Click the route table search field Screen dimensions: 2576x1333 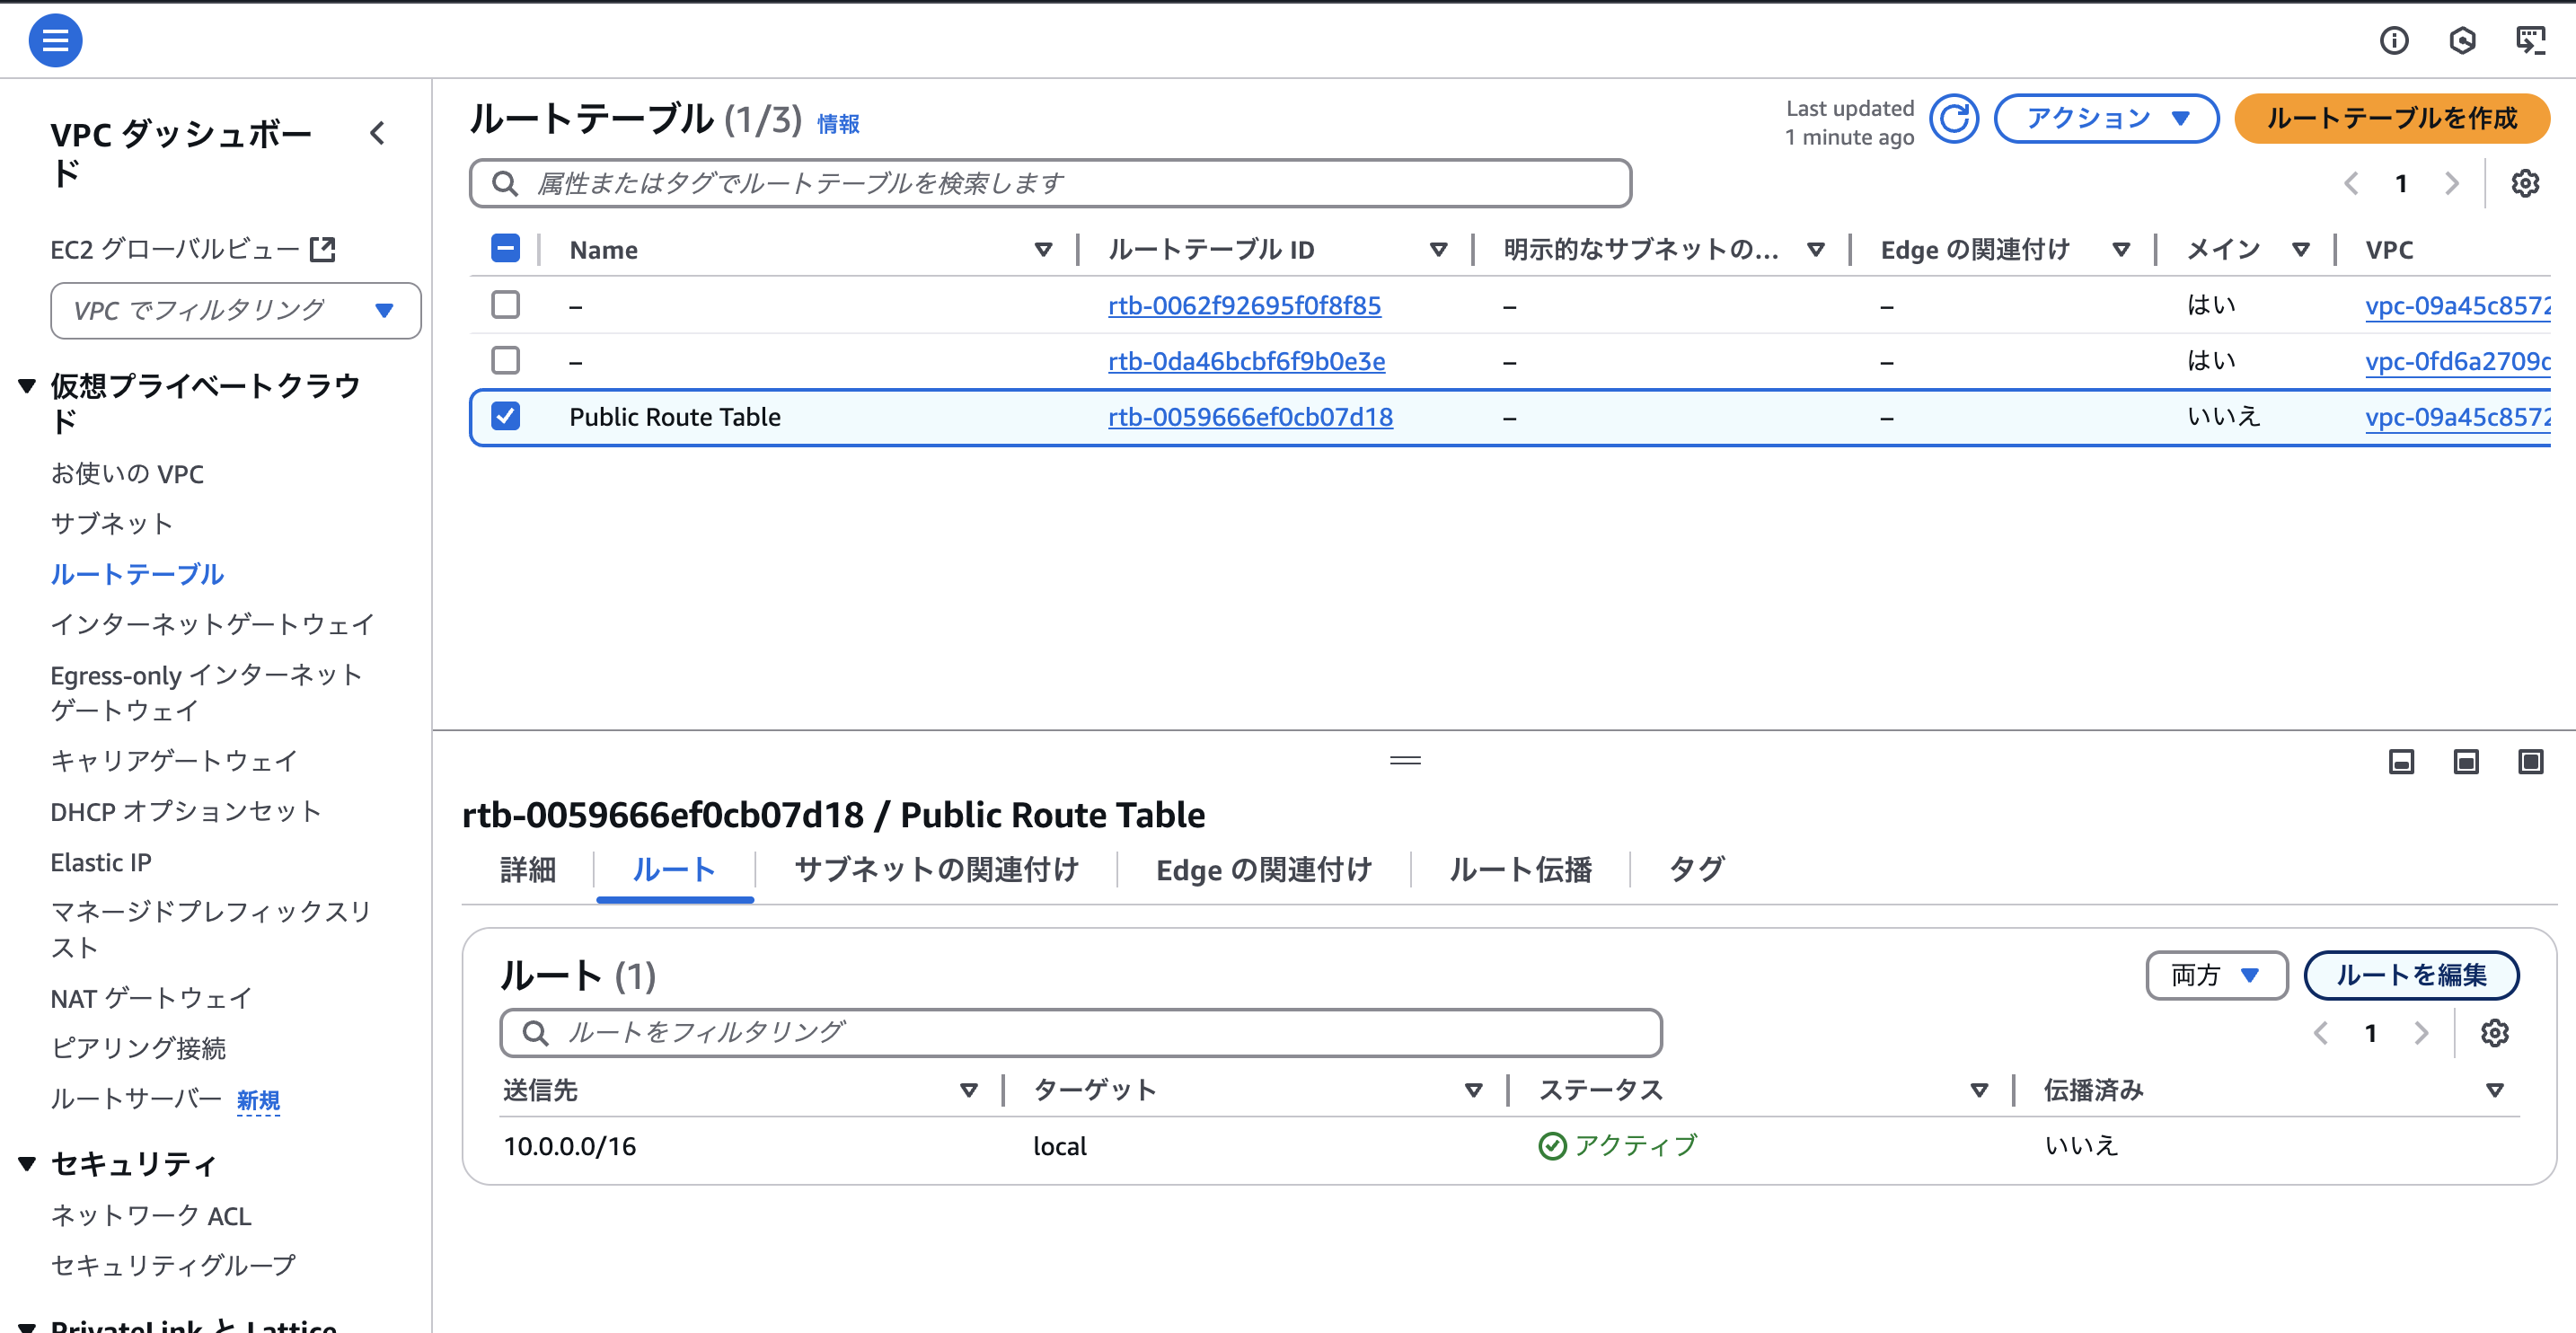click(1050, 184)
